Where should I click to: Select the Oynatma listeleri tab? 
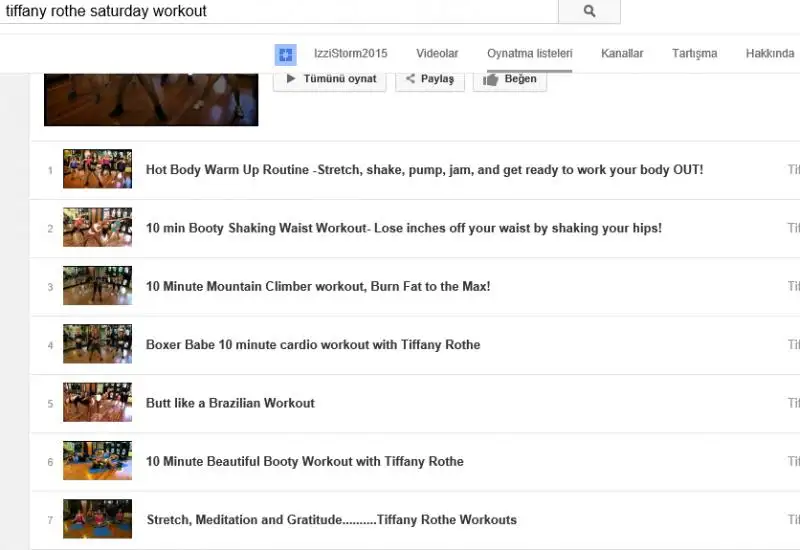pyautogui.click(x=529, y=54)
